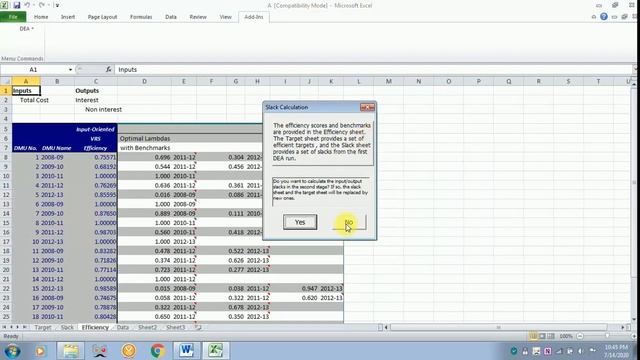This screenshot has height=360, width=640.
Task: Switch to Page Break Preview in the status bar
Action: [551, 336]
